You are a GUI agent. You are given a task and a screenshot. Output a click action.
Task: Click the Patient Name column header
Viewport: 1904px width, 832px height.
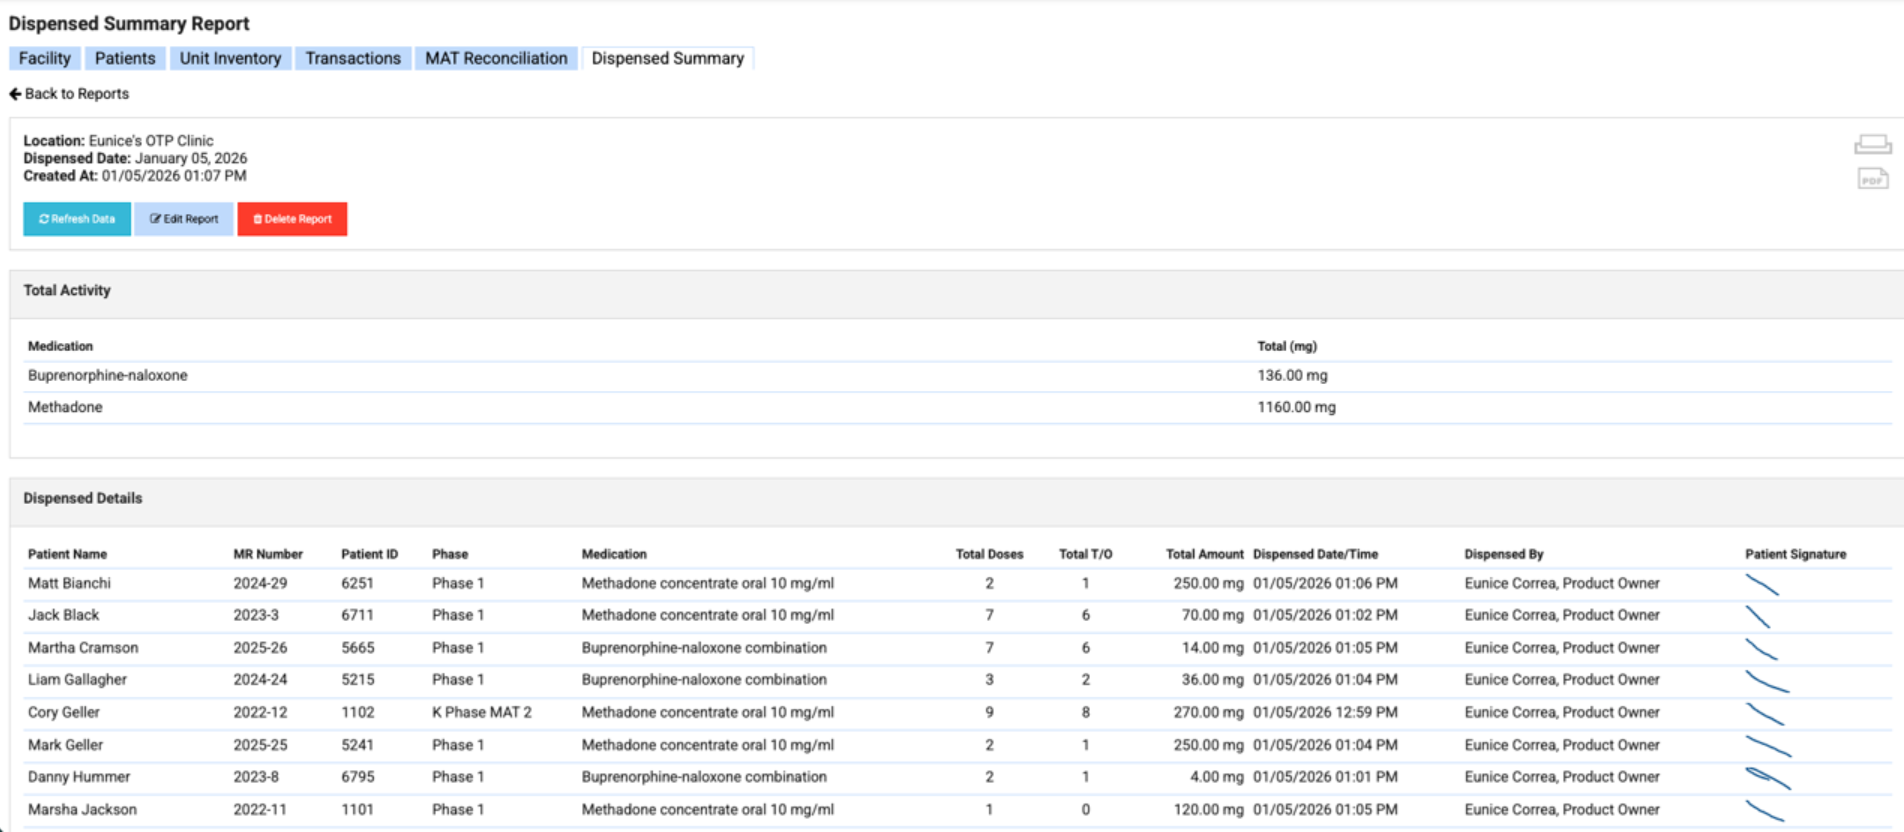click(67, 554)
